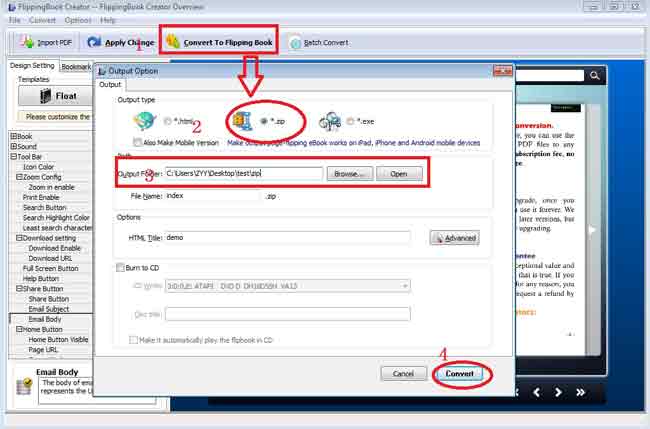Screen dimensions: 650x429
Task: Click the search magnifier icon in preview
Action: [x=595, y=75]
